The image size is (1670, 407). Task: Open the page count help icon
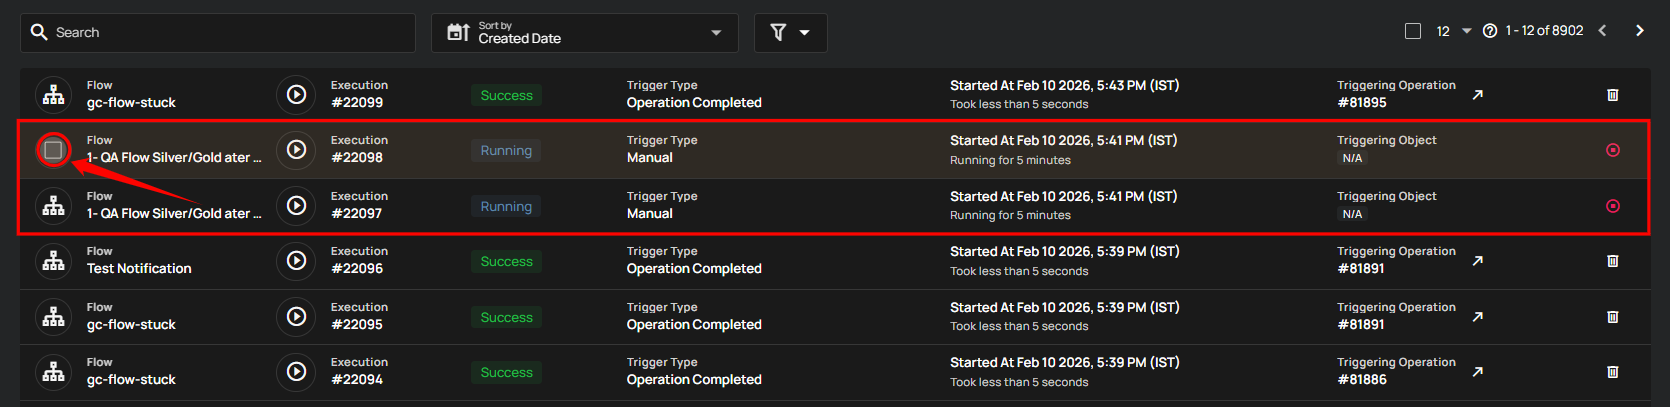click(x=1489, y=31)
